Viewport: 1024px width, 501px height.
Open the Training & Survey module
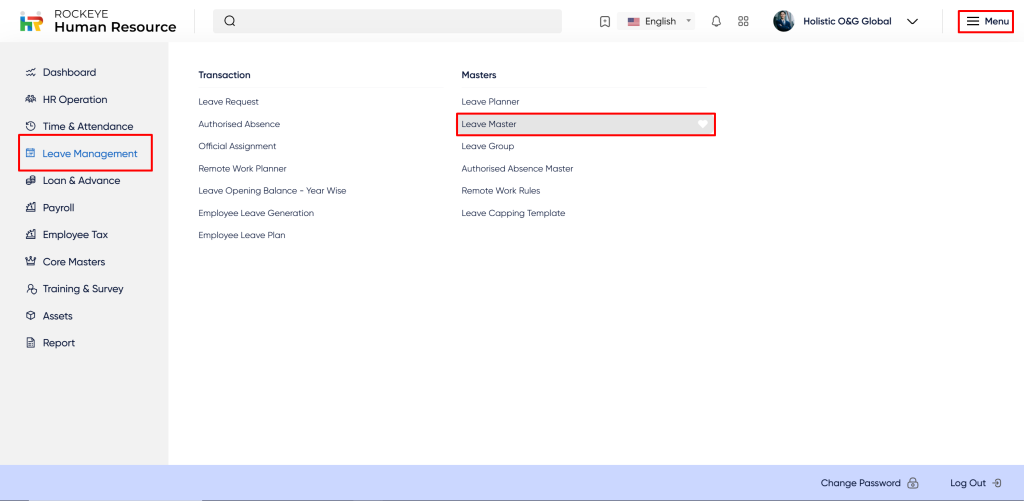click(83, 288)
